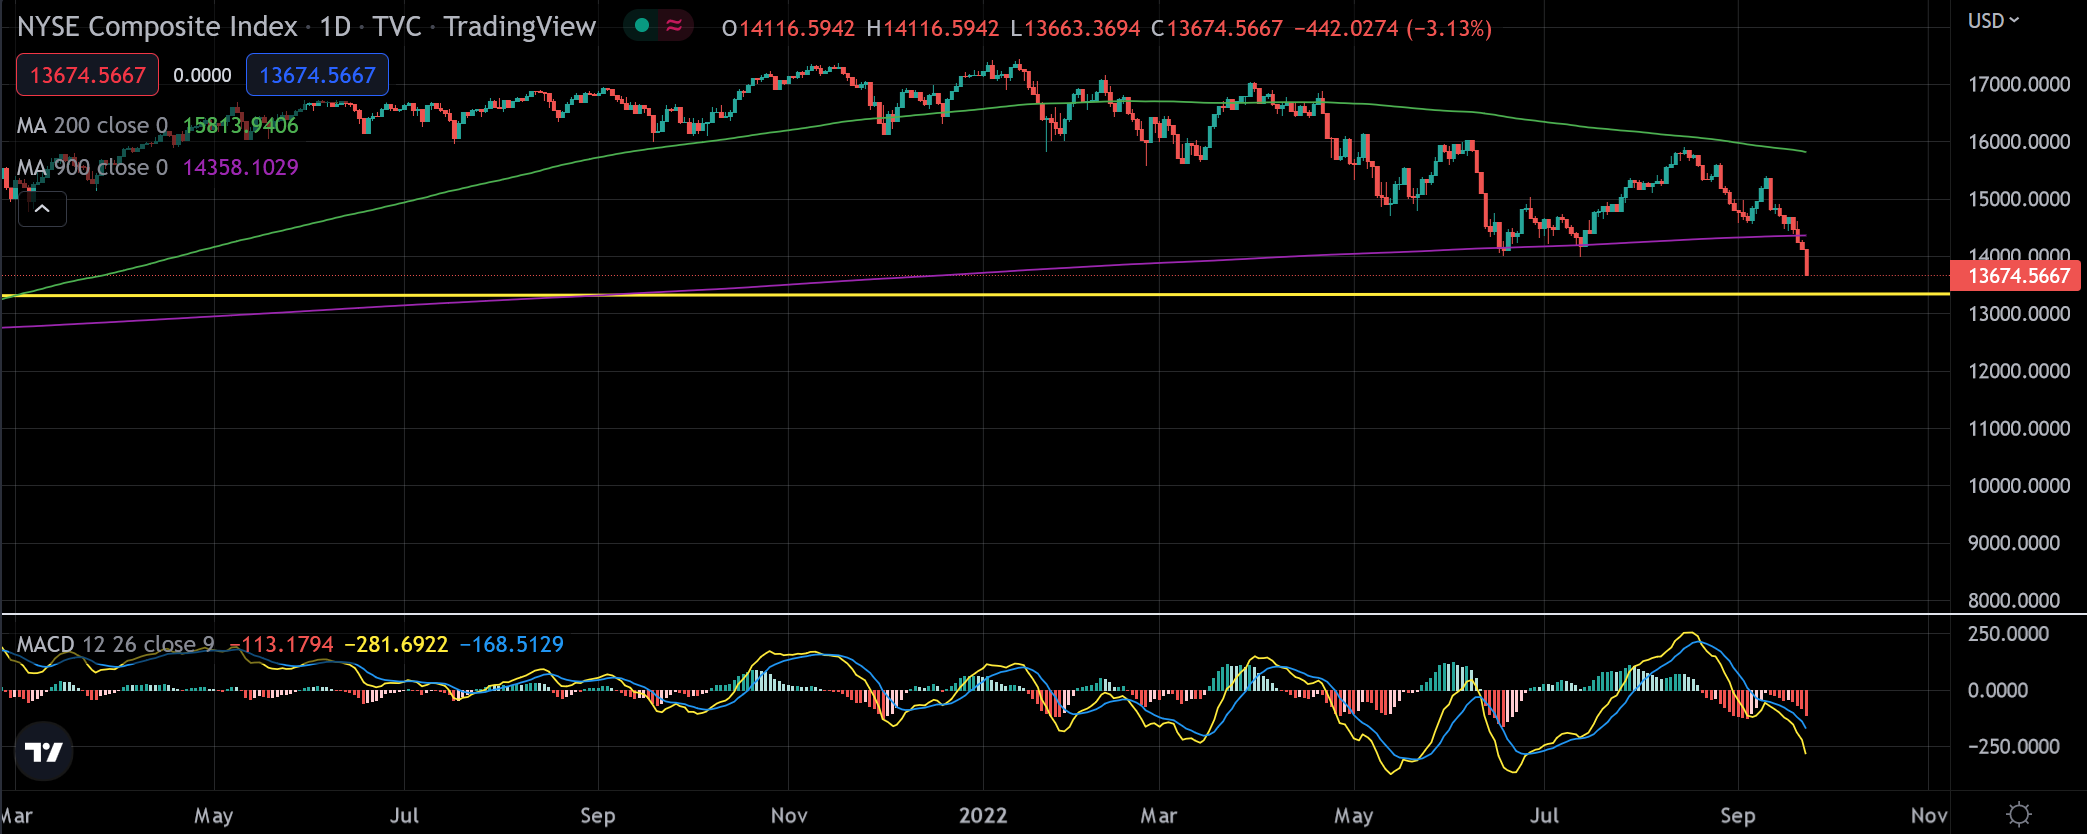Image resolution: width=2087 pixels, height=834 pixels.
Task: Click the change −442.0274 (−3.13%) text
Action: click(1393, 28)
